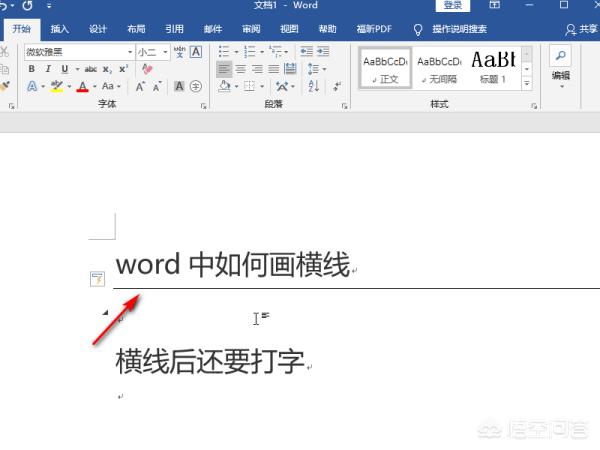The image size is (600, 450).
Task: Expand styles gallery more arrow
Action: coord(527,83)
